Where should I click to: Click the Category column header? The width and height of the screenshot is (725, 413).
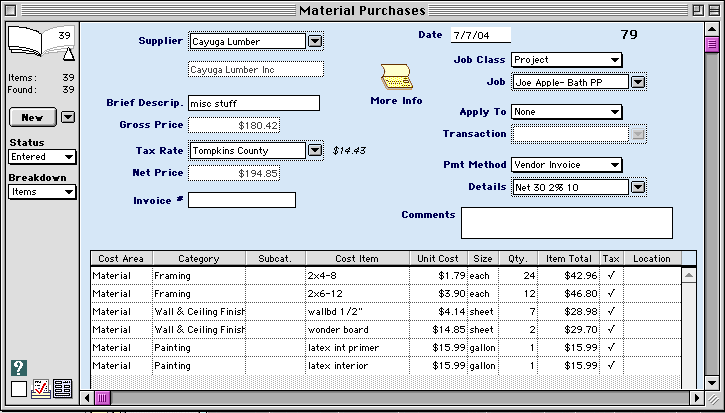(x=198, y=258)
